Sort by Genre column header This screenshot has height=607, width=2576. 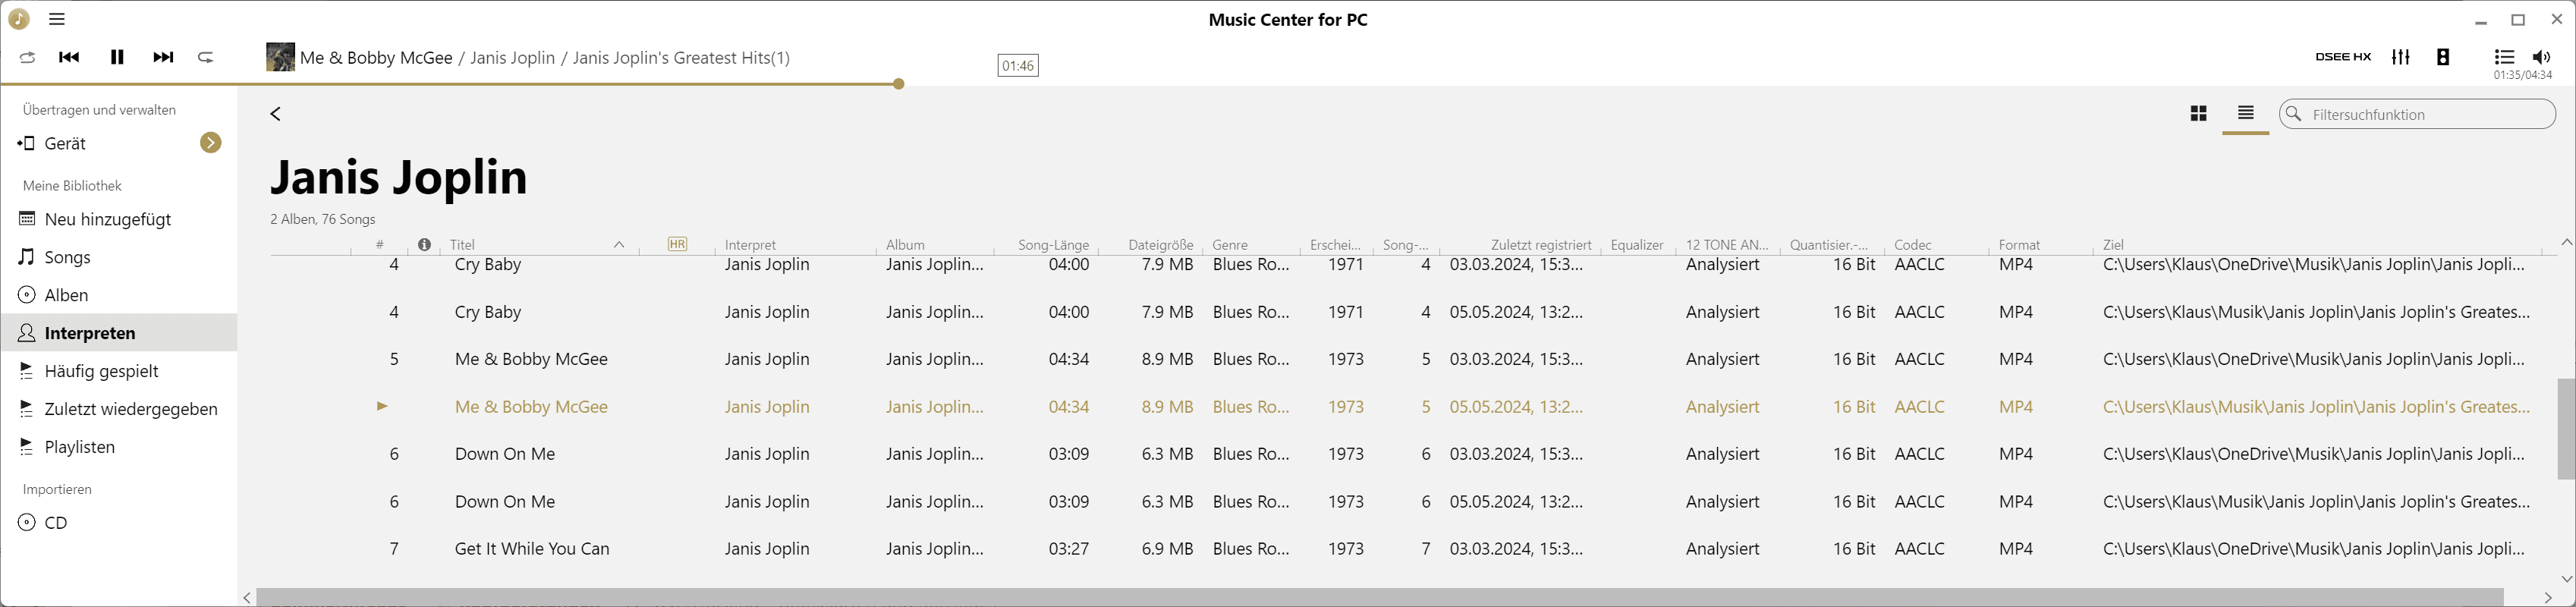pos(1230,245)
